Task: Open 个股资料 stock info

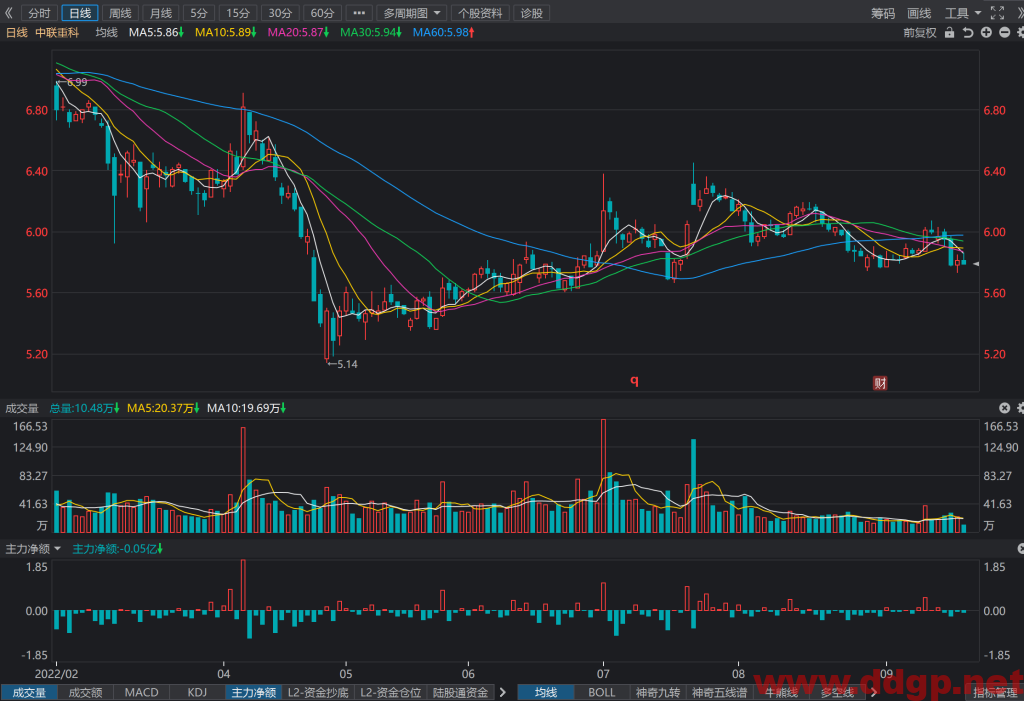Action: pos(480,13)
